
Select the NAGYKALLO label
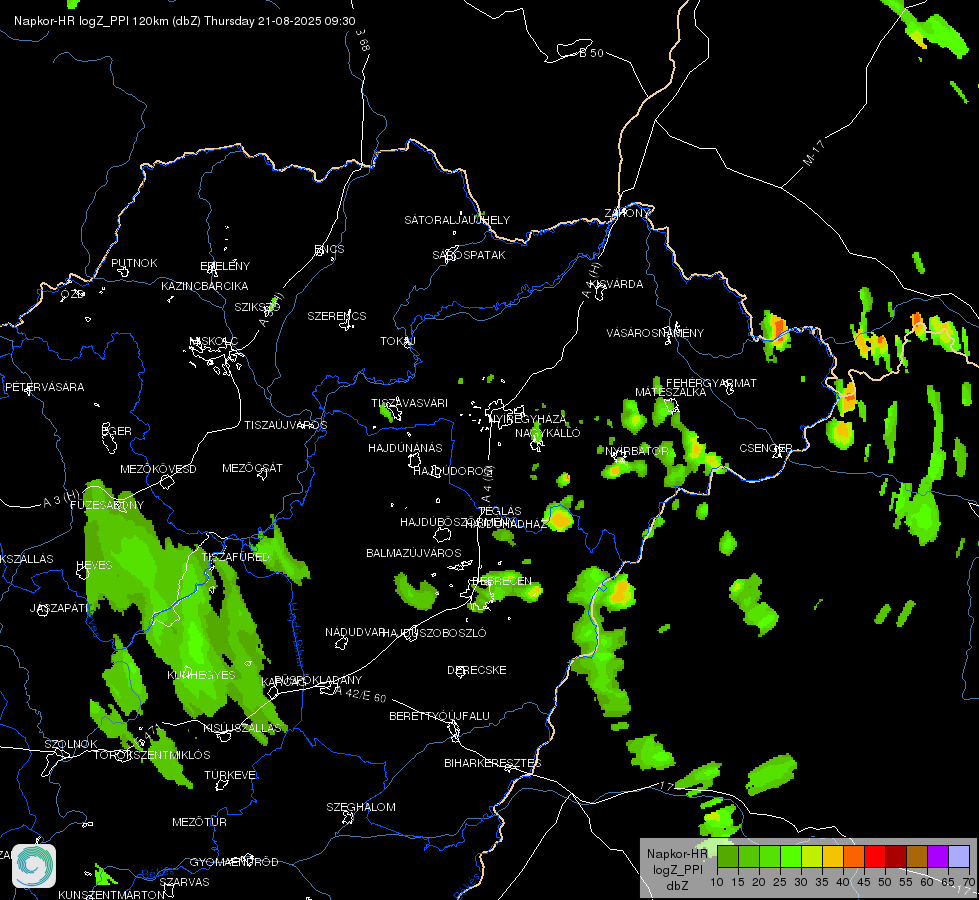[x=548, y=433]
